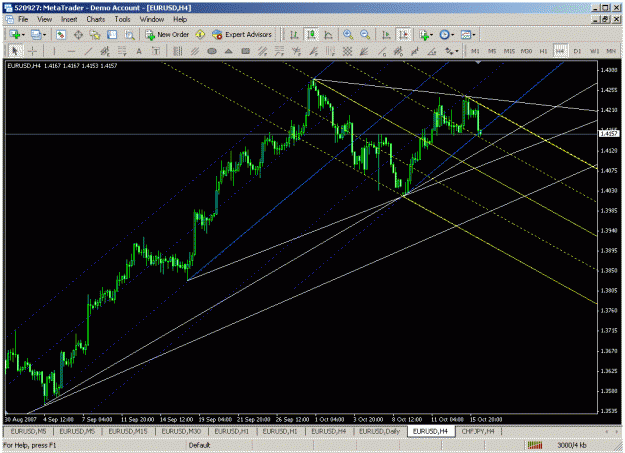This screenshot has height=453, width=625.
Task: Select the Gann Grid crosshatch tool
Action: coord(347,51)
